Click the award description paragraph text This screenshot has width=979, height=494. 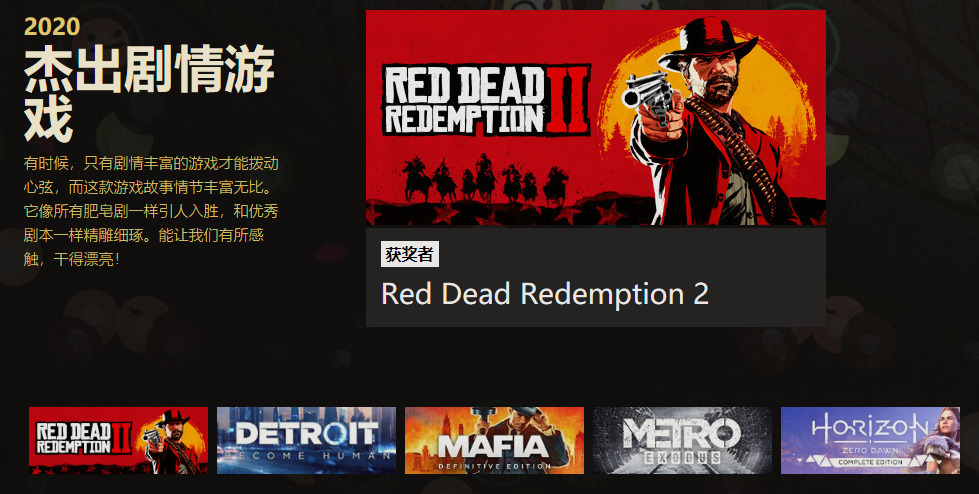[151, 211]
